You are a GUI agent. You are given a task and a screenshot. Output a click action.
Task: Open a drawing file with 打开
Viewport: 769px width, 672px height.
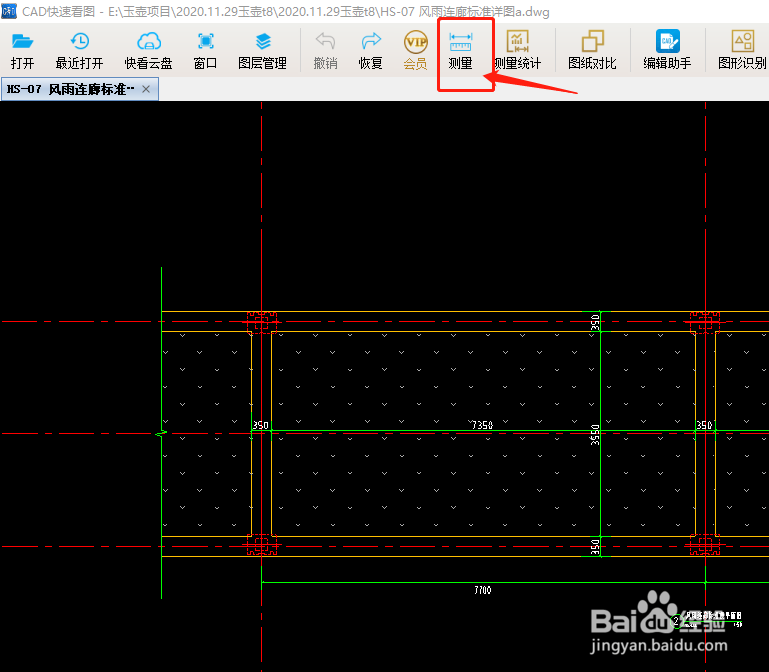click(22, 51)
